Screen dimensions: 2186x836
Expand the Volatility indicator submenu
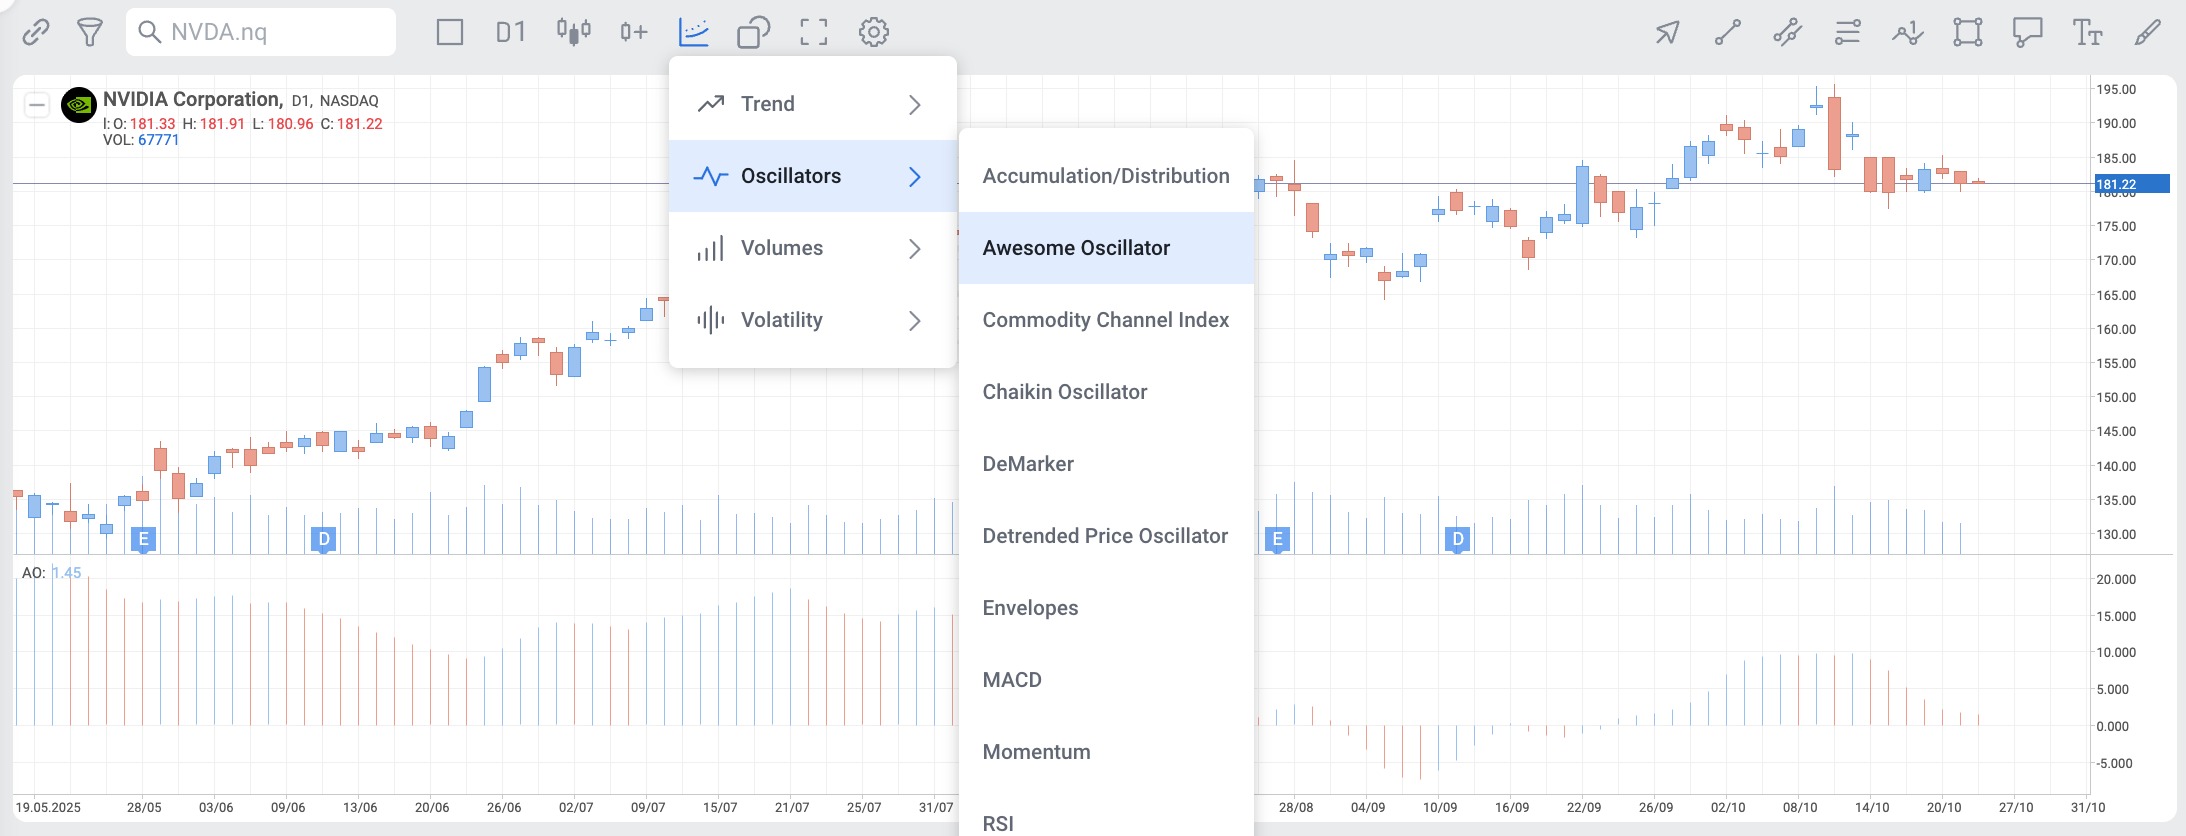(x=812, y=320)
